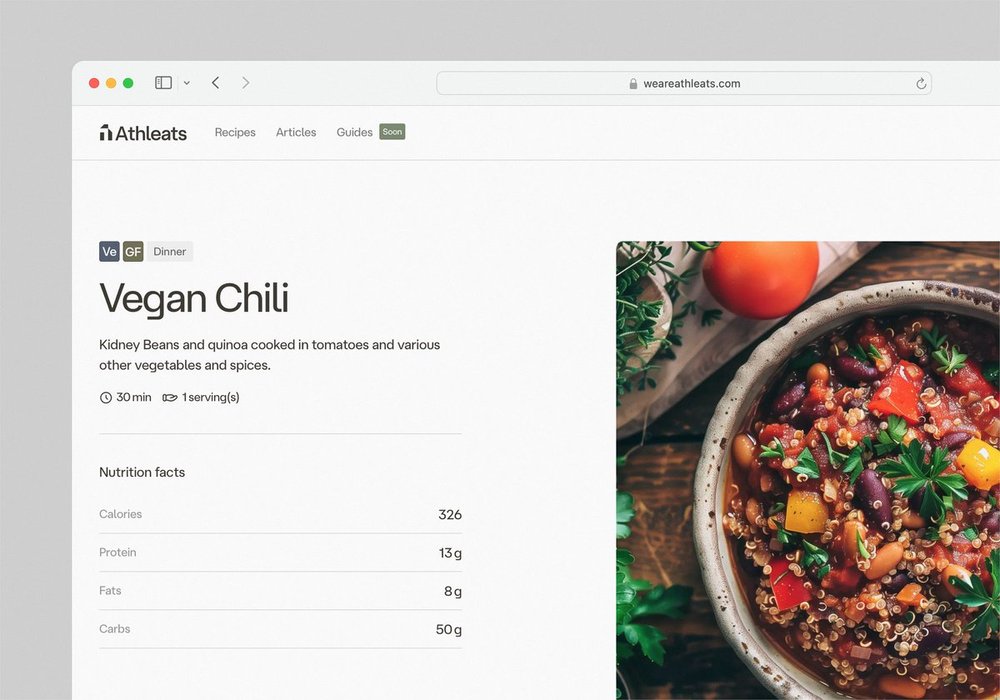This screenshot has height=700, width=1000.
Task: Reload the page with the refresh icon
Action: 921,84
